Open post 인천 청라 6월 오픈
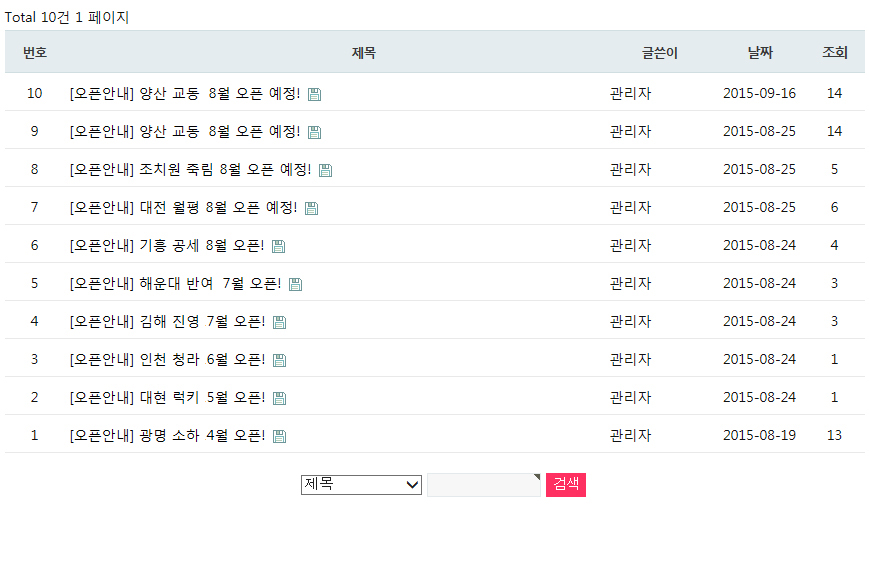This screenshot has width=869, height=561. click(x=167, y=360)
